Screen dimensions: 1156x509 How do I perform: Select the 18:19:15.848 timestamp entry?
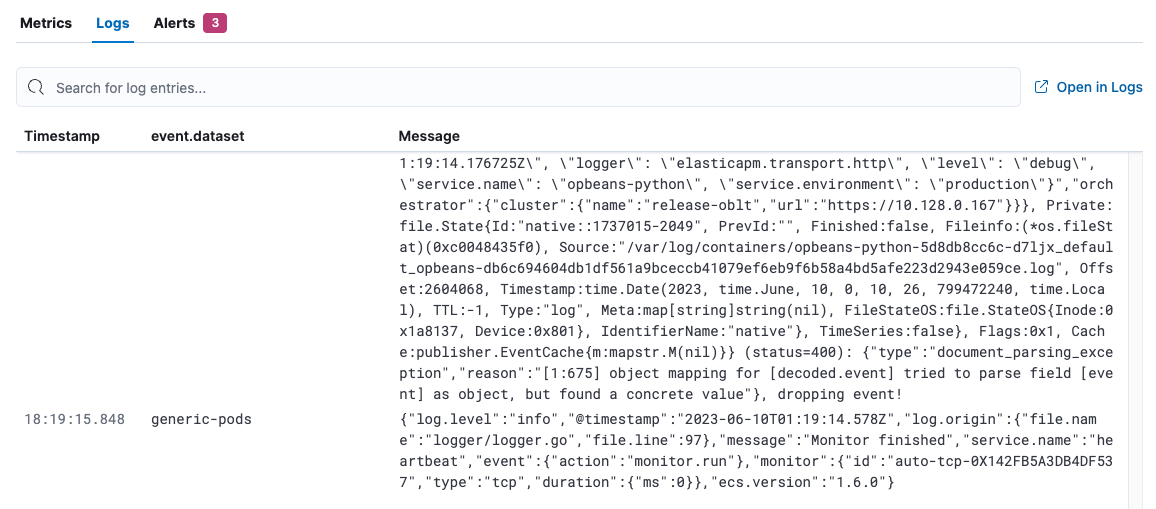[75, 419]
